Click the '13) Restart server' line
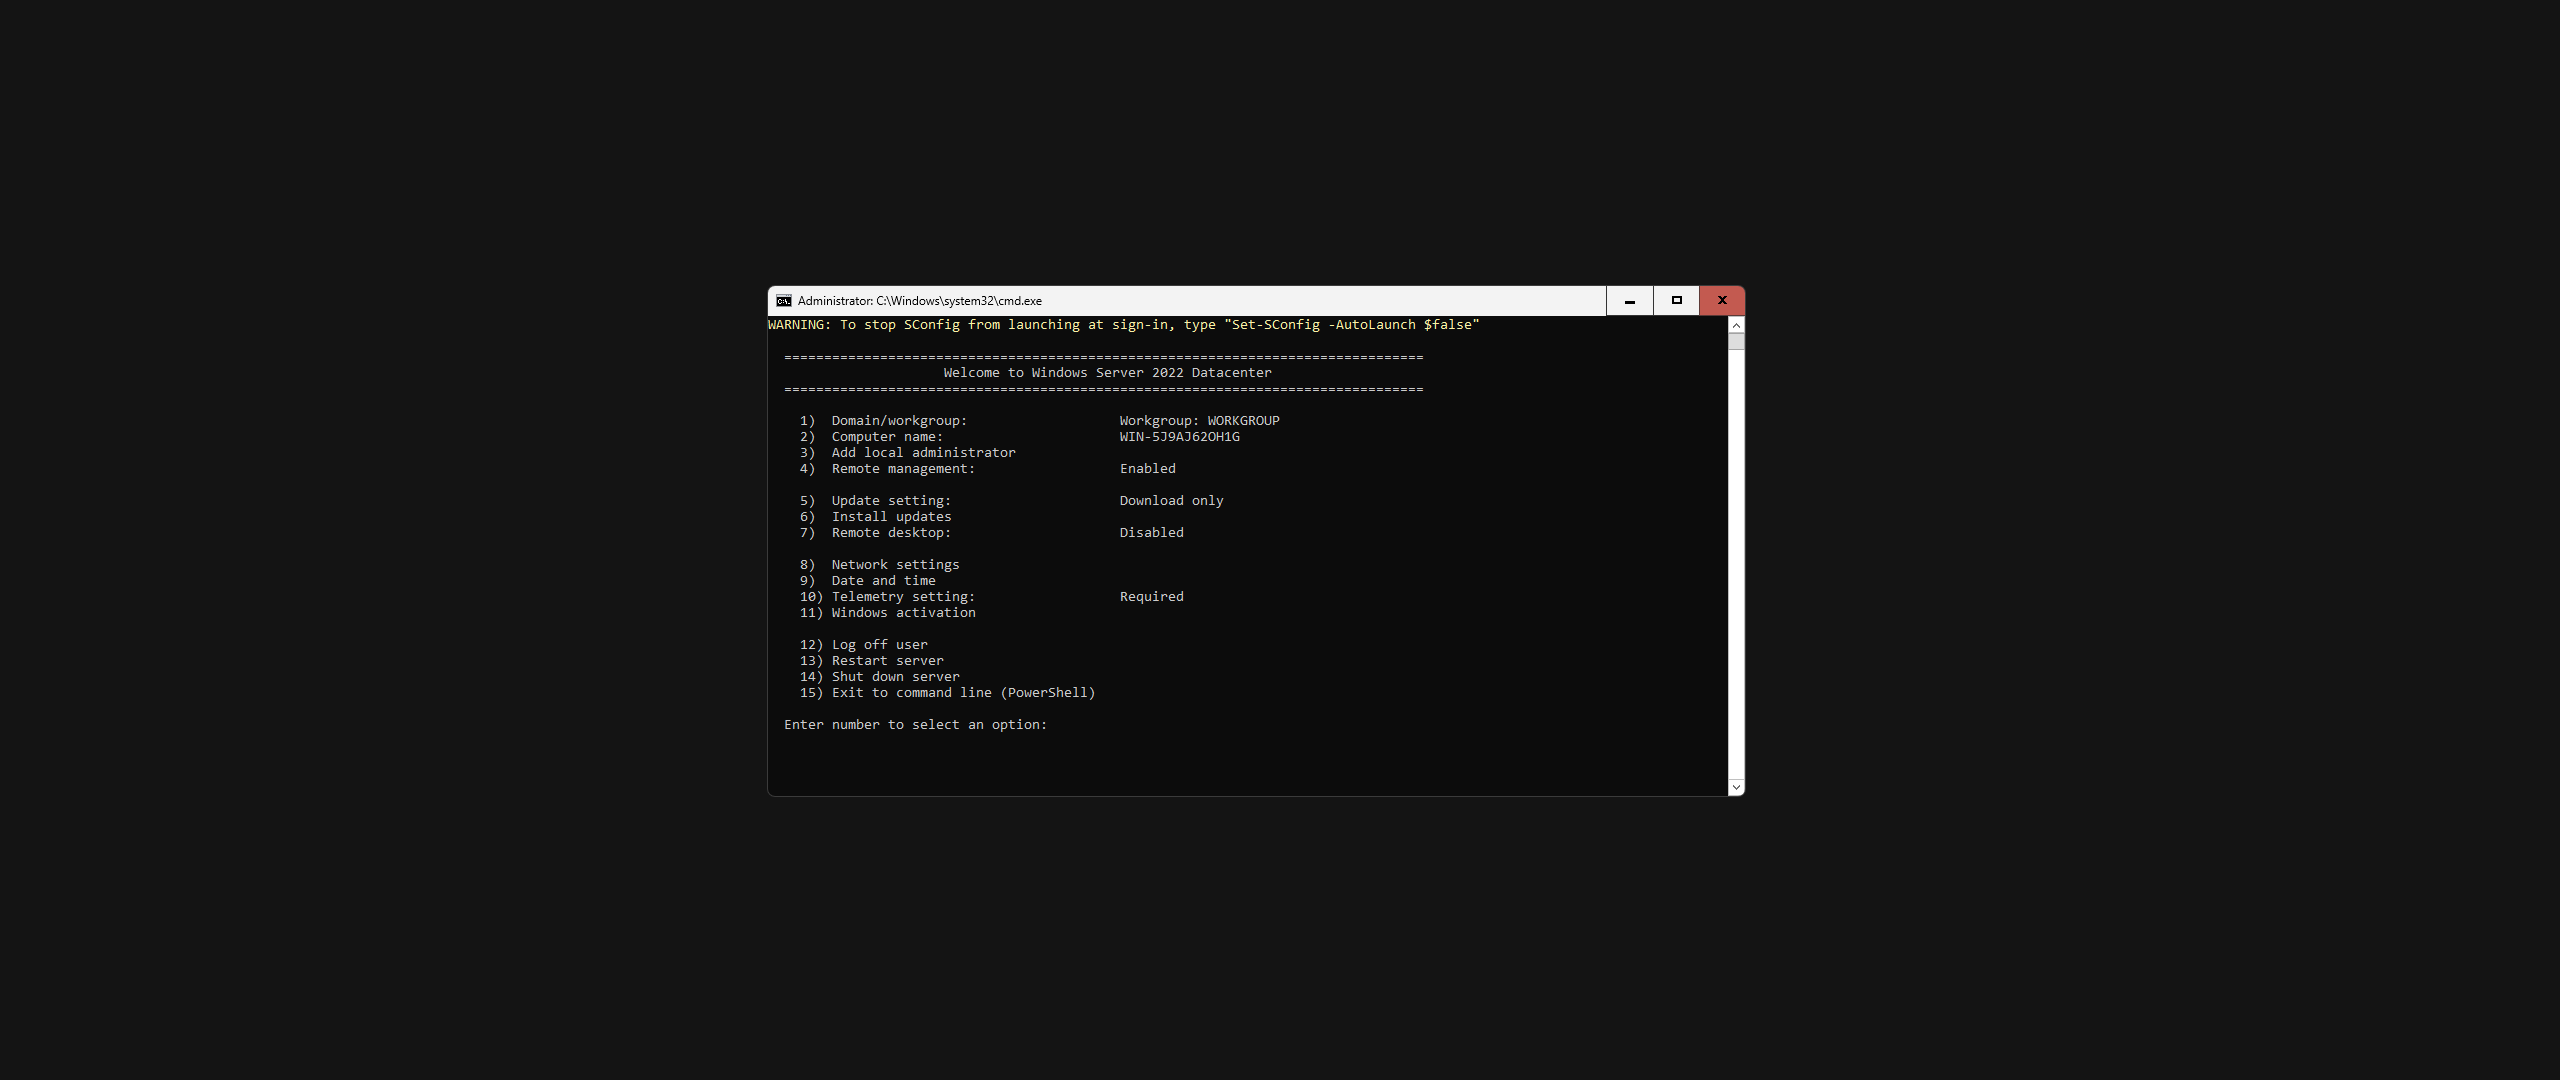The height and width of the screenshot is (1080, 2560). pyautogui.click(x=871, y=661)
